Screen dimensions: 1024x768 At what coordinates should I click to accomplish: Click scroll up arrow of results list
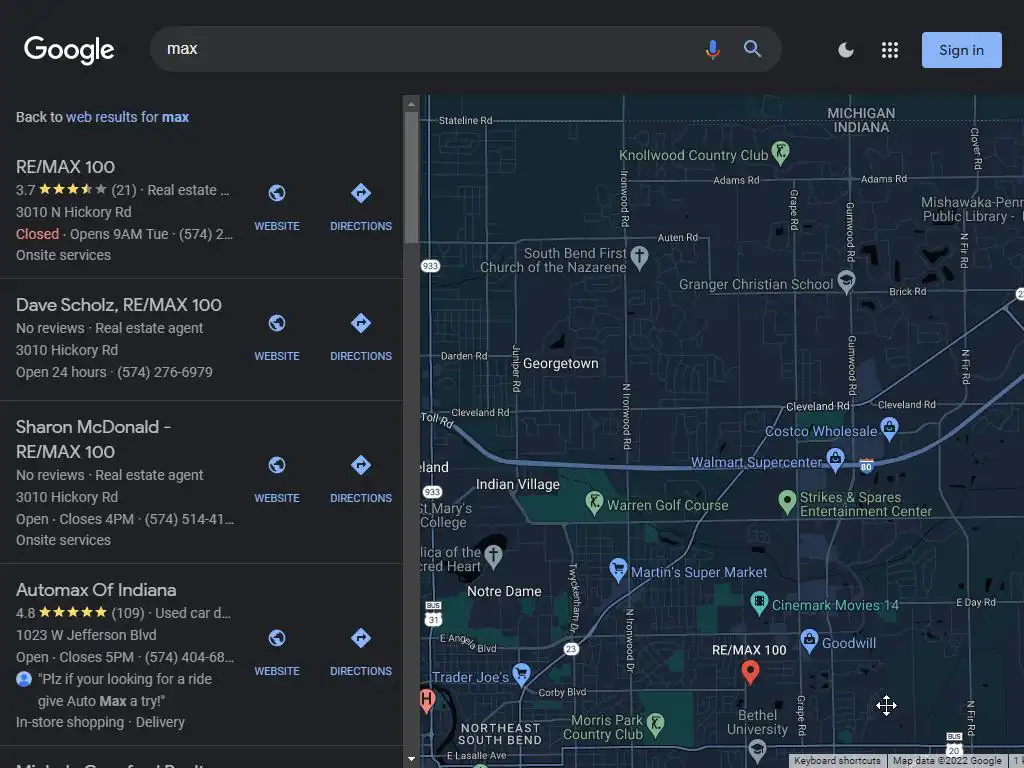(x=411, y=103)
